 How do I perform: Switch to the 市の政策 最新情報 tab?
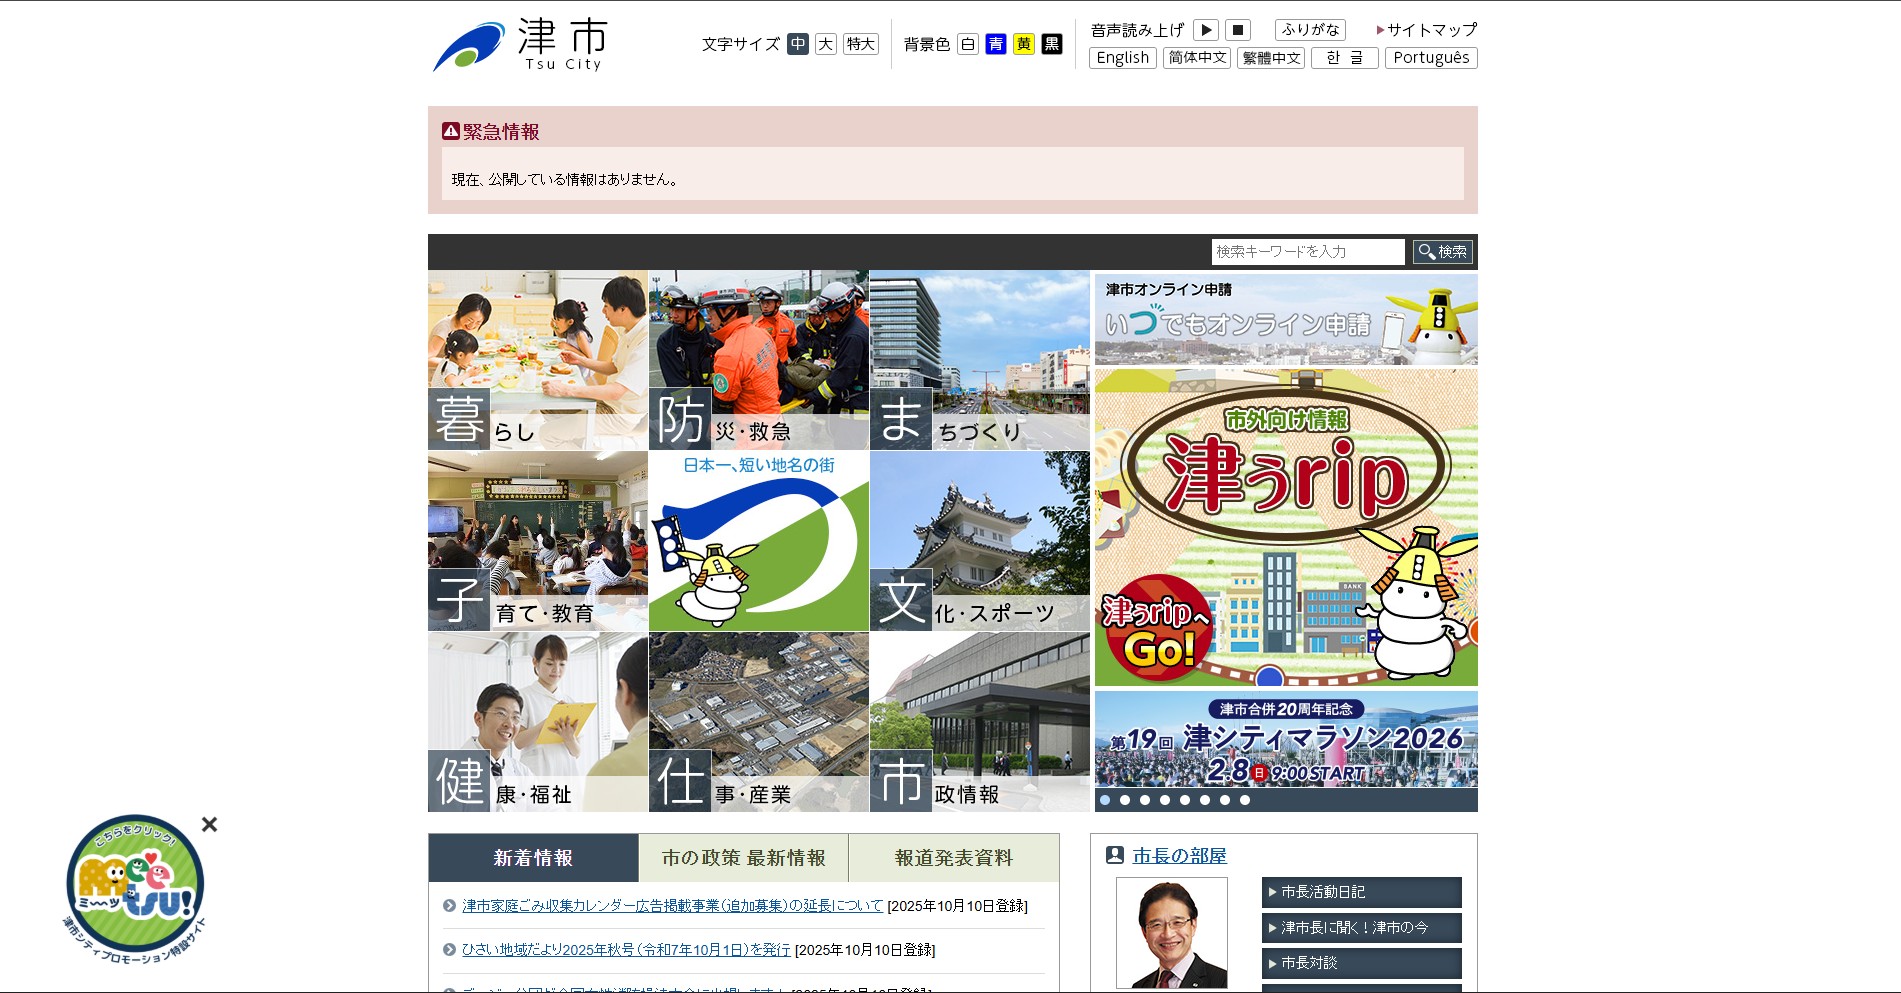(x=744, y=858)
